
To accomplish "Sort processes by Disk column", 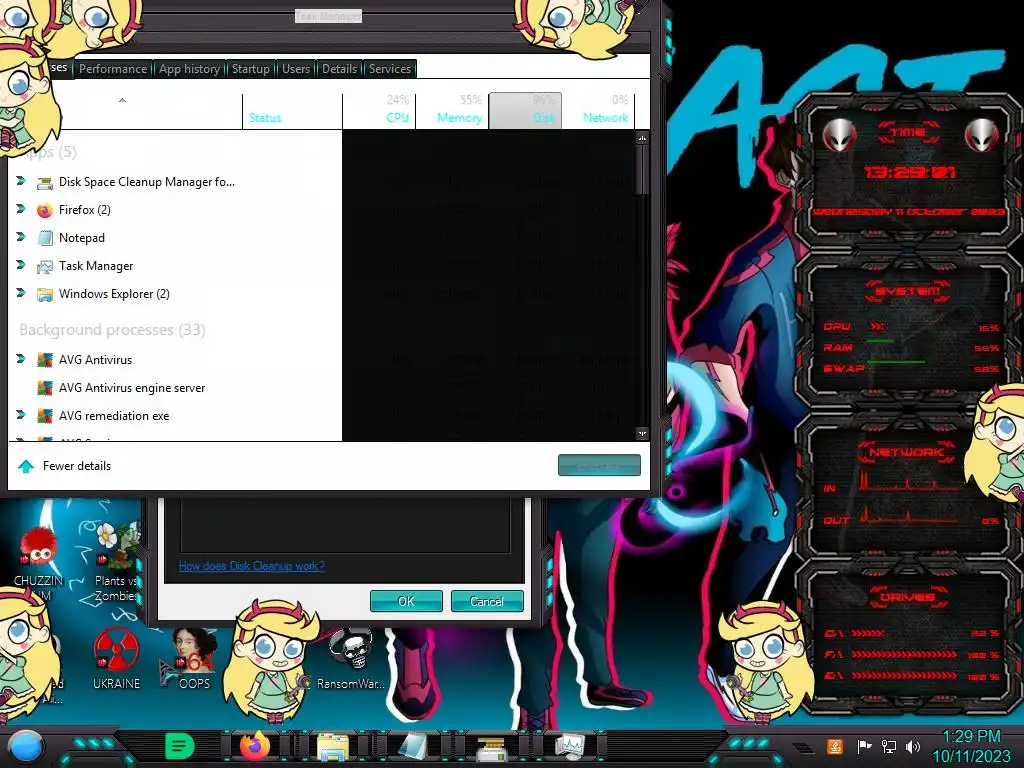I will tap(525, 110).
